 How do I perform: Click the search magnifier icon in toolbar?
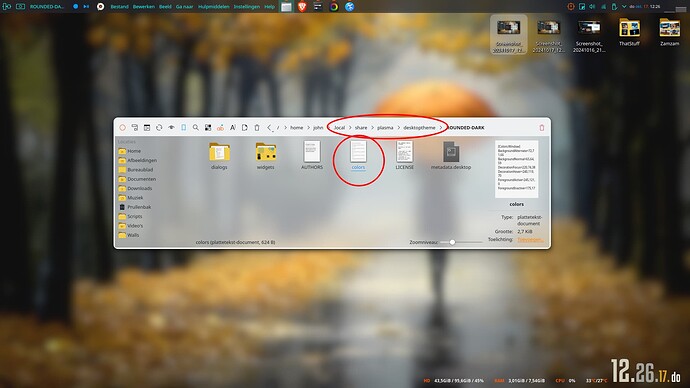196,128
